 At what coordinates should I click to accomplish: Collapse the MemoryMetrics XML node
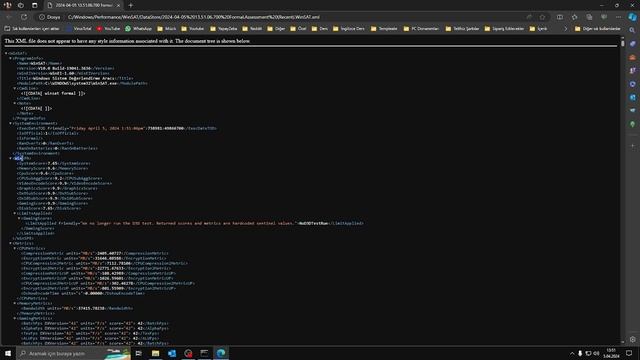15,303
